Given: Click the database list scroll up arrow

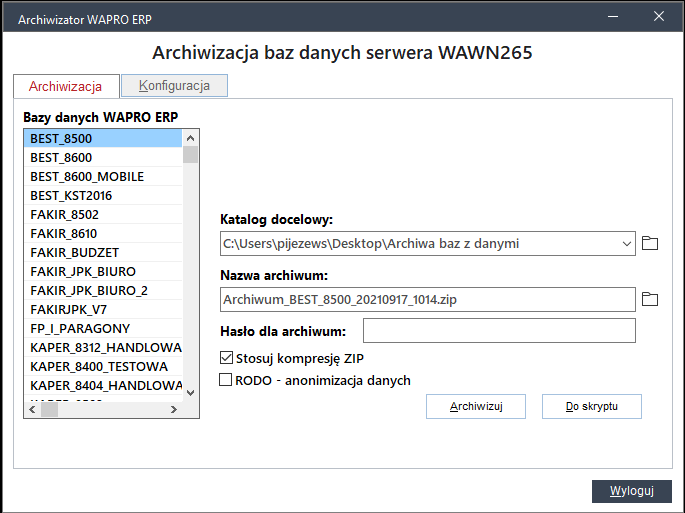Looking at the screenshot, I should click(190, 139).
